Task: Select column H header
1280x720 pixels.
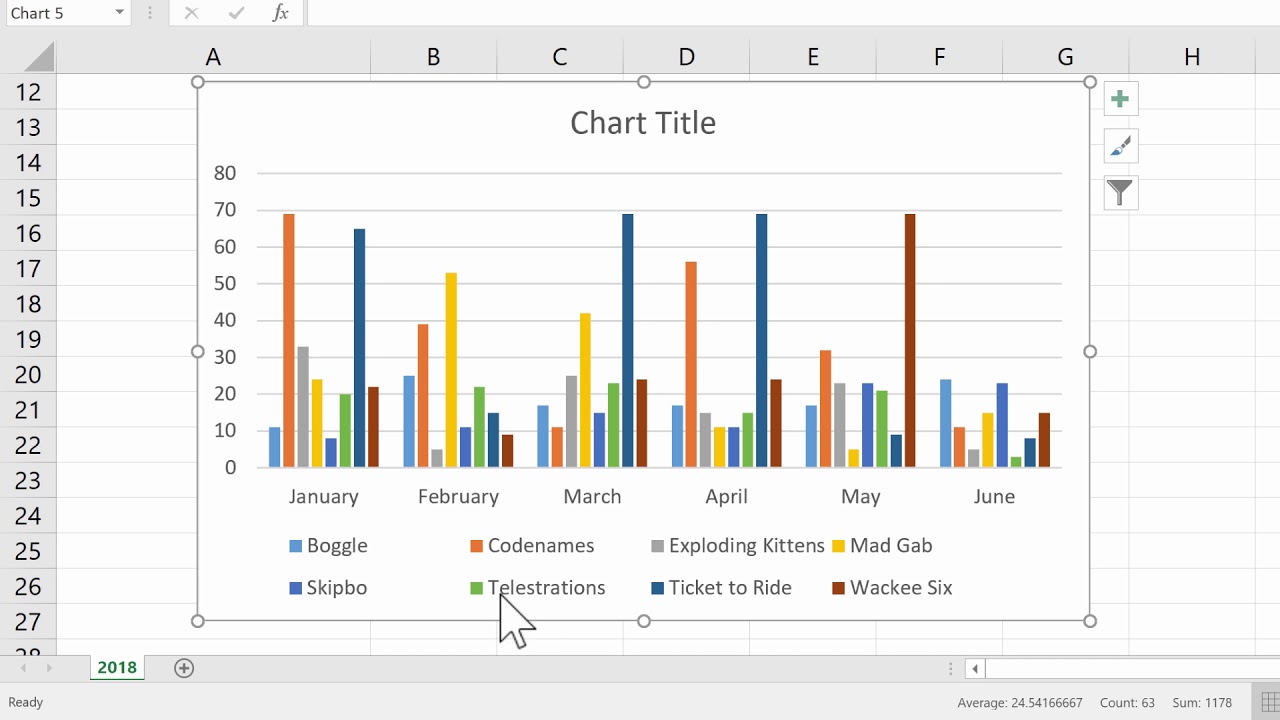Action: tap(1191, 58)
